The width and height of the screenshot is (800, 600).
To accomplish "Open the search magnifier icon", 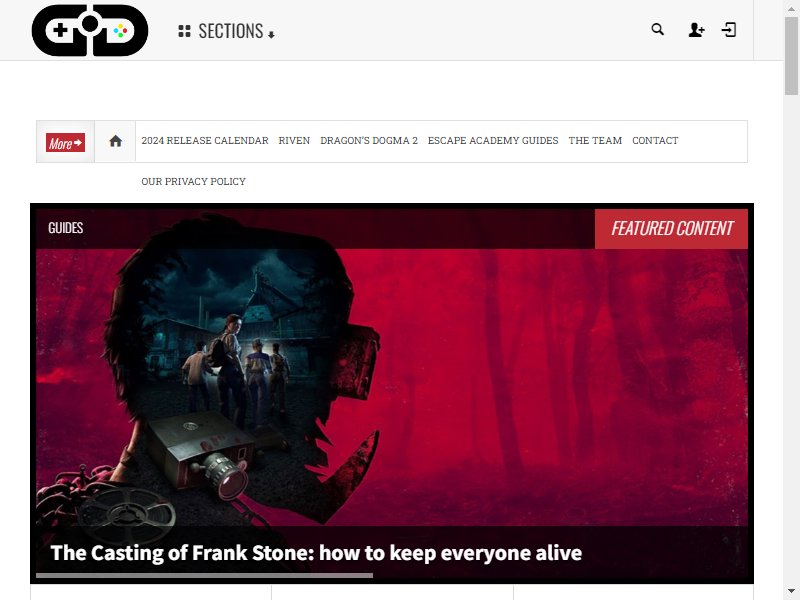I will [658, 30].
